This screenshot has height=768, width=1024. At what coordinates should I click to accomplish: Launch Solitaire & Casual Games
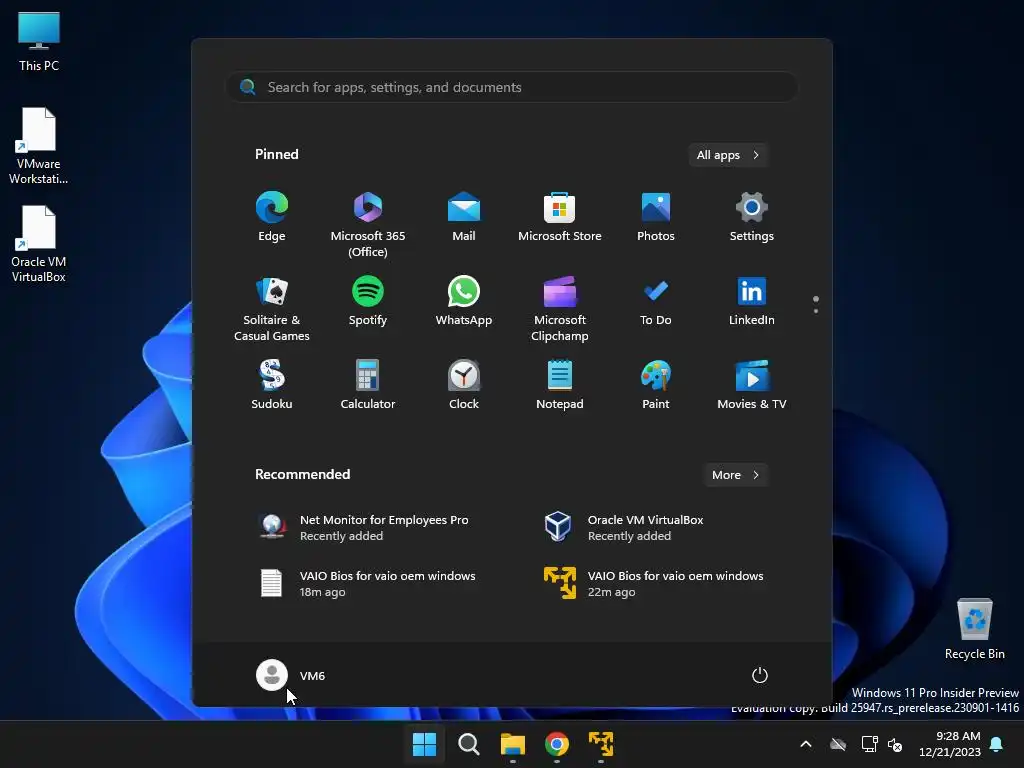point(272,308)
